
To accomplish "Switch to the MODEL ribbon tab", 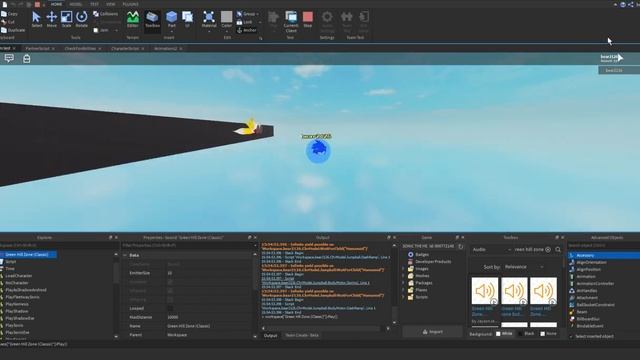I will [x=76, y=4].
